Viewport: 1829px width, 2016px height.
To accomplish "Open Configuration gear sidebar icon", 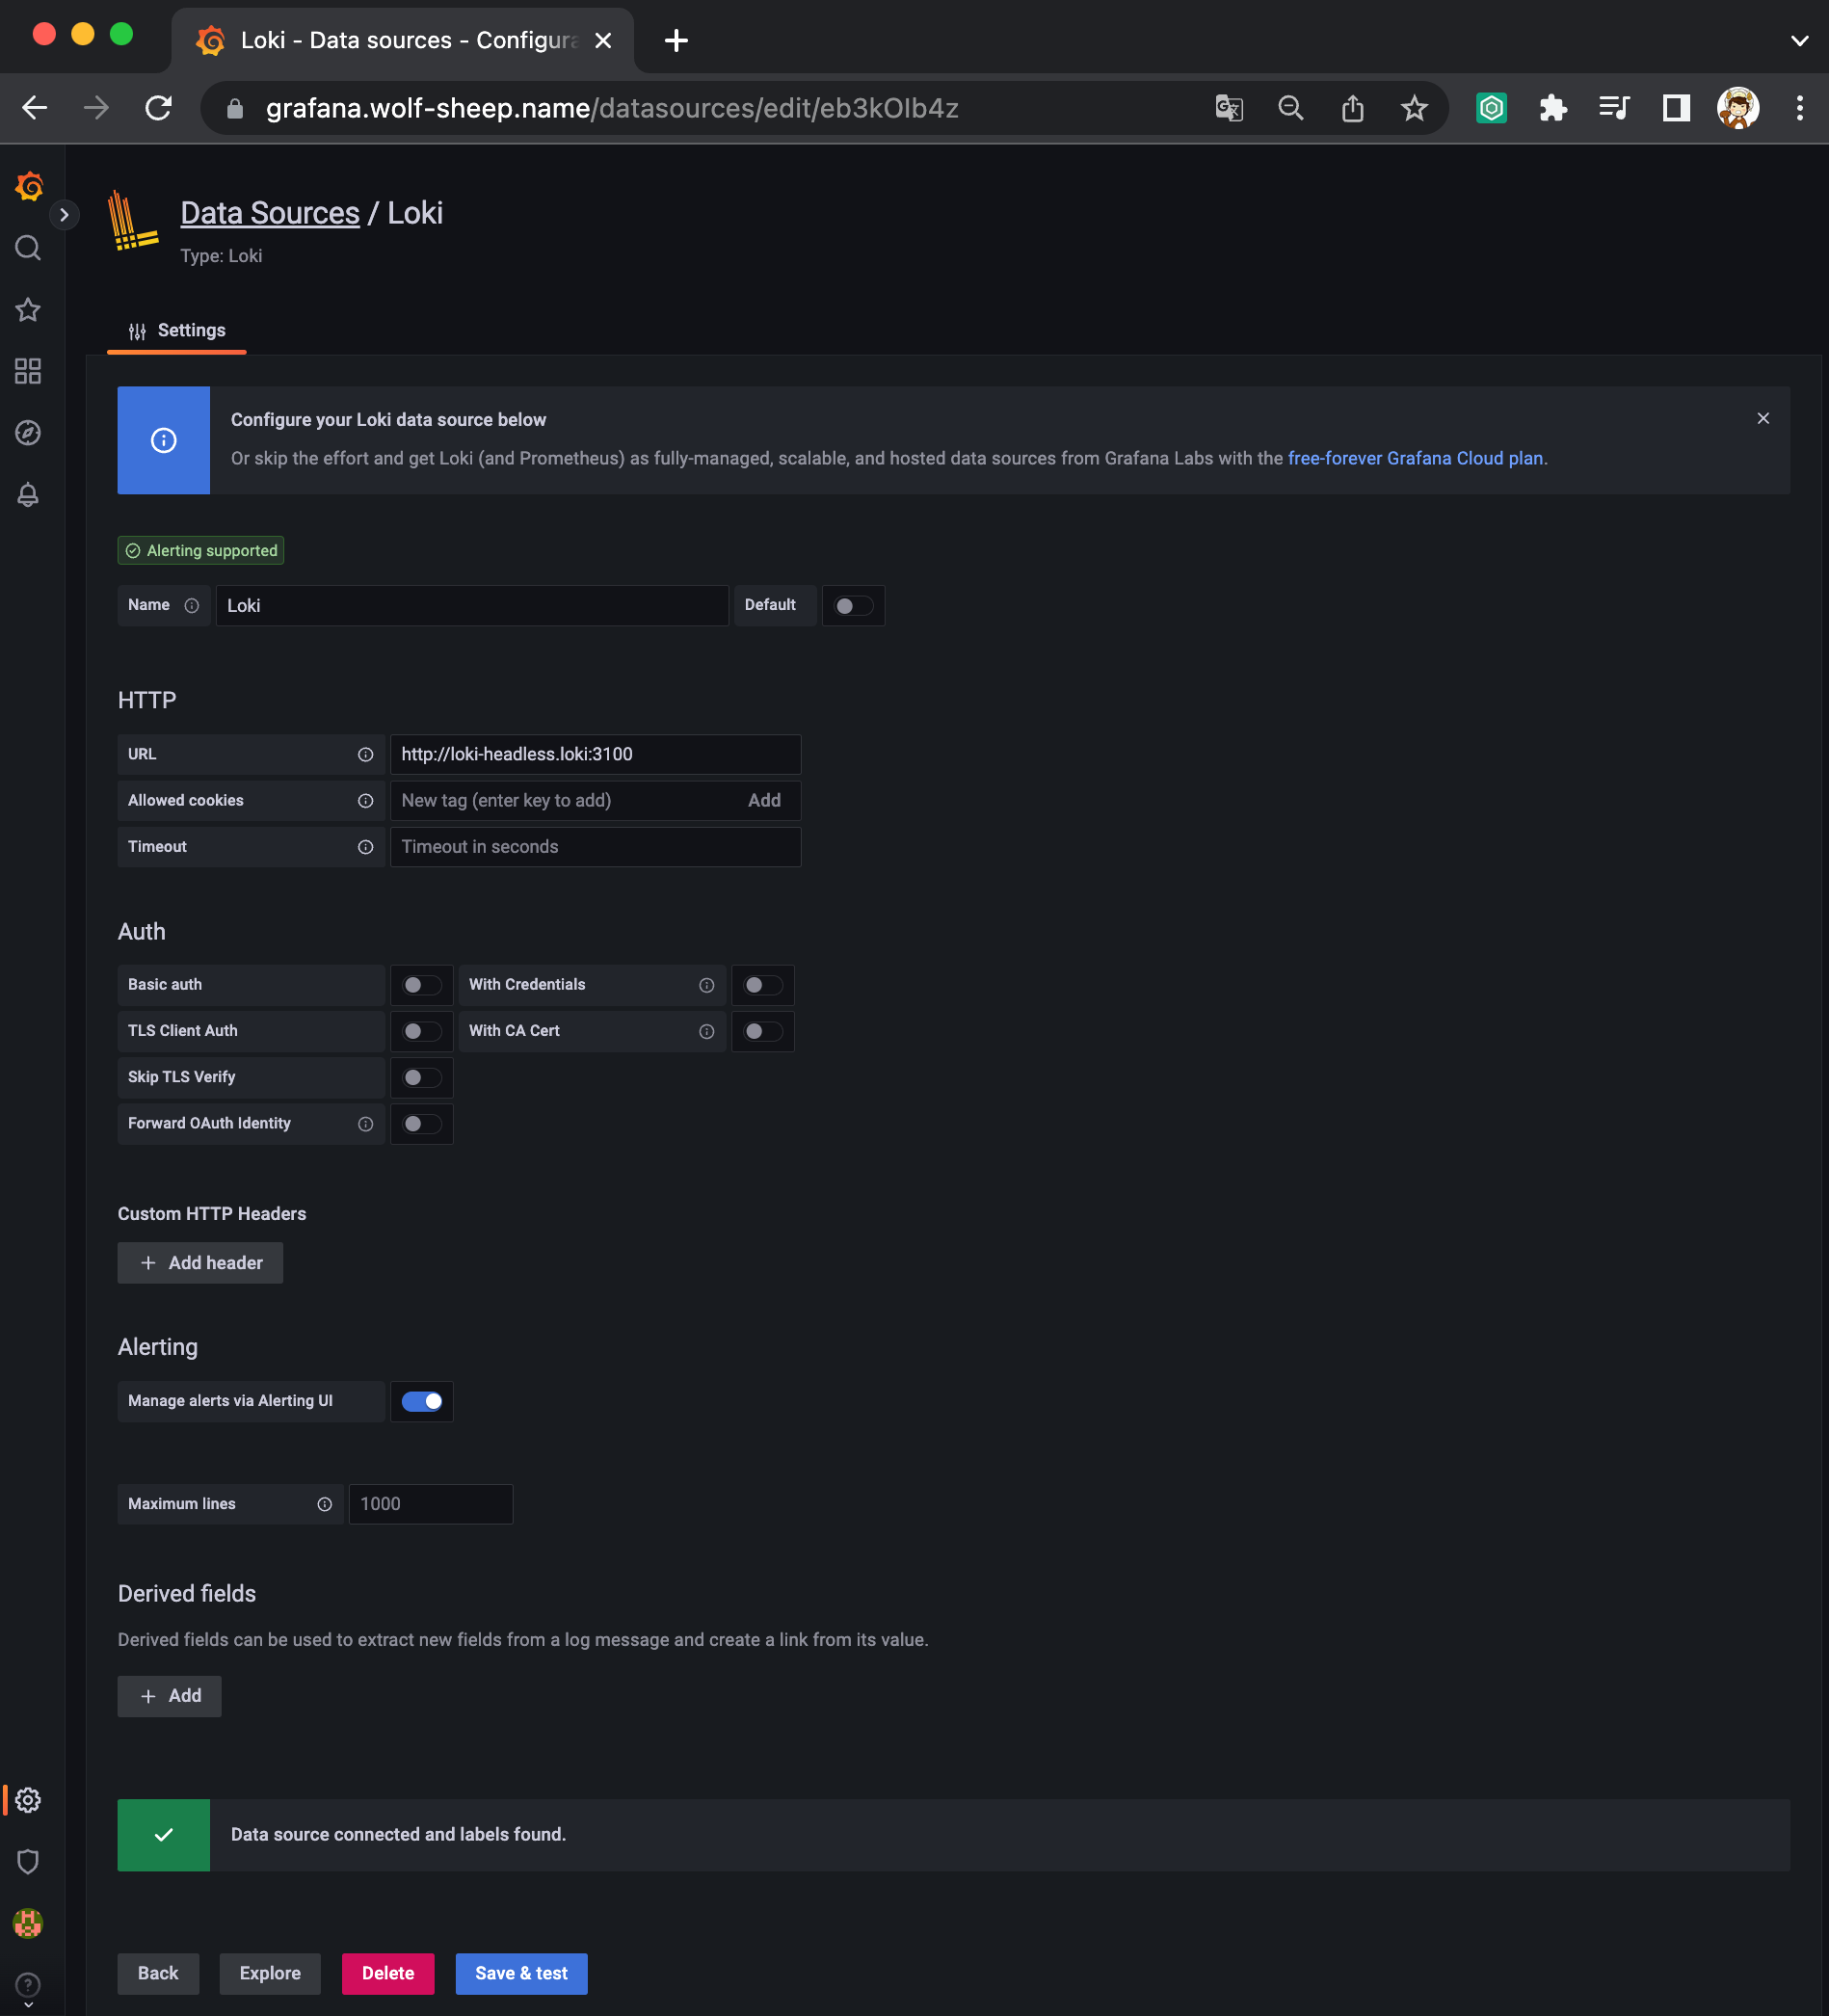I will click(x=28, y=1800).
